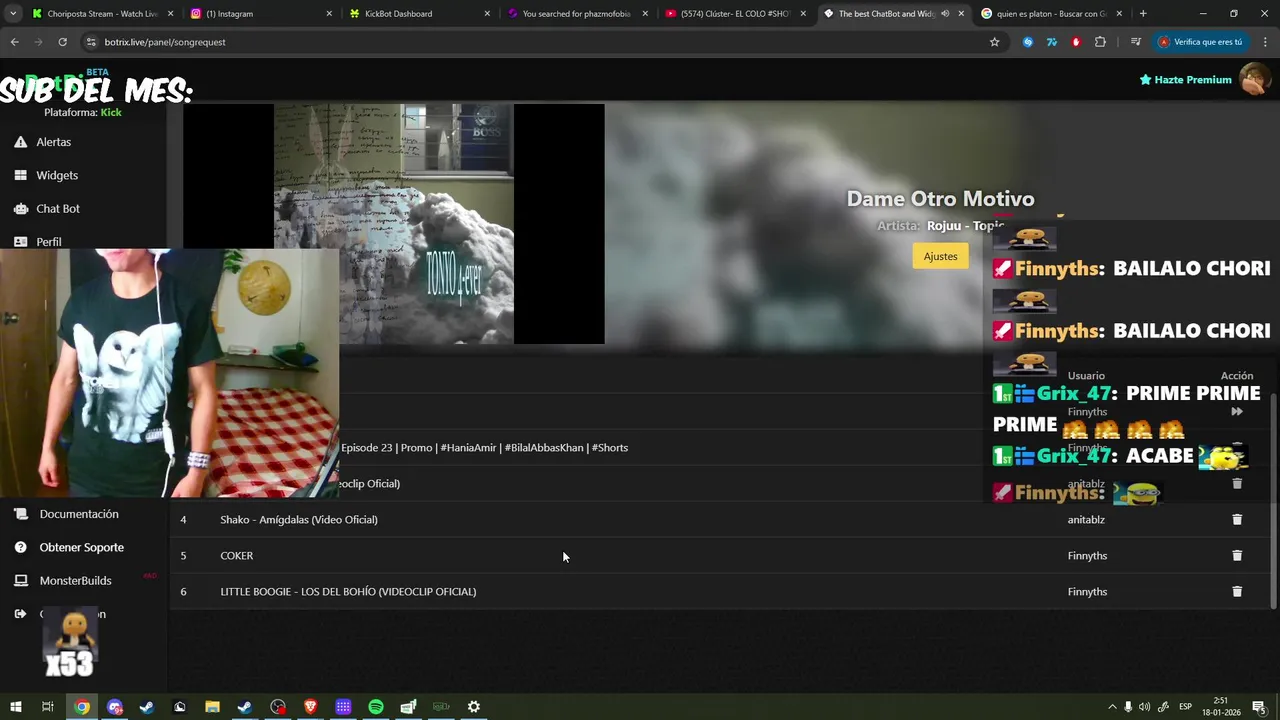Mute audio on the BotRix tab
1280x720 pixels.
click(945, 14)
